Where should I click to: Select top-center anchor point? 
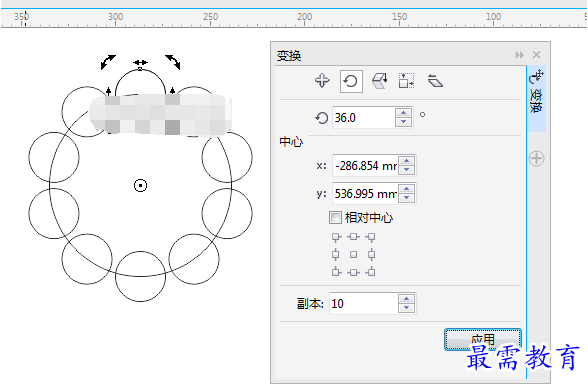click(x=354, y=237)
